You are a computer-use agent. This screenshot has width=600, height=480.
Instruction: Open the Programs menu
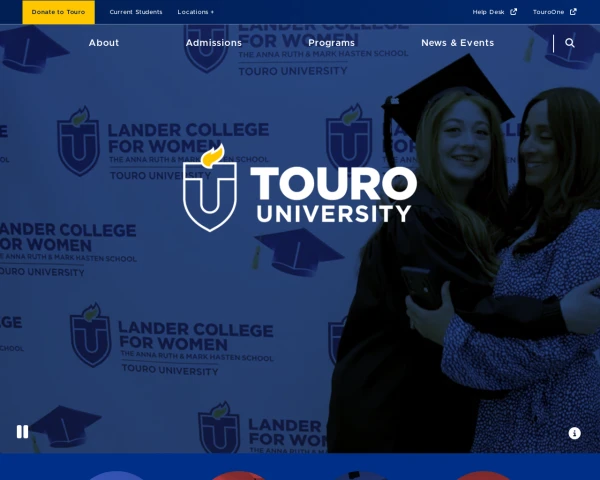(331, 43)
